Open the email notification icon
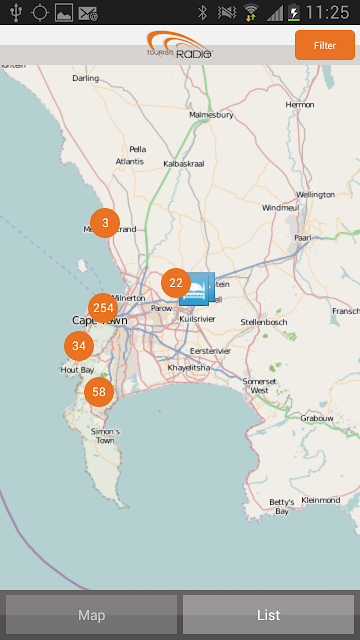Image resolution: width=360 pixels, height=640 pixels. click(x=88, y=13)
